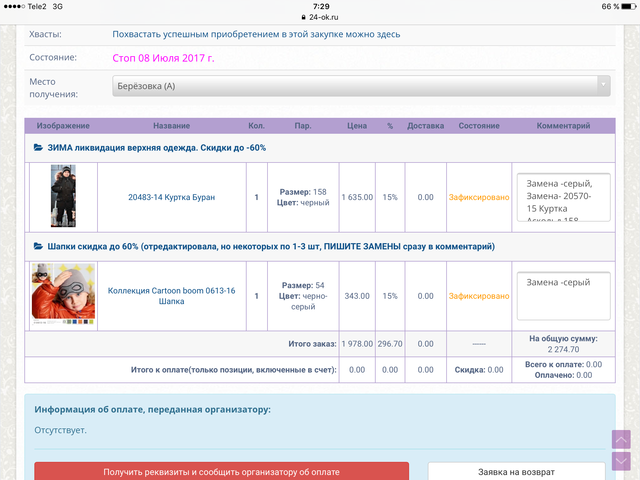
Task: Tap the scroll-to-bottom arrow button
Action: click(621, 461)
